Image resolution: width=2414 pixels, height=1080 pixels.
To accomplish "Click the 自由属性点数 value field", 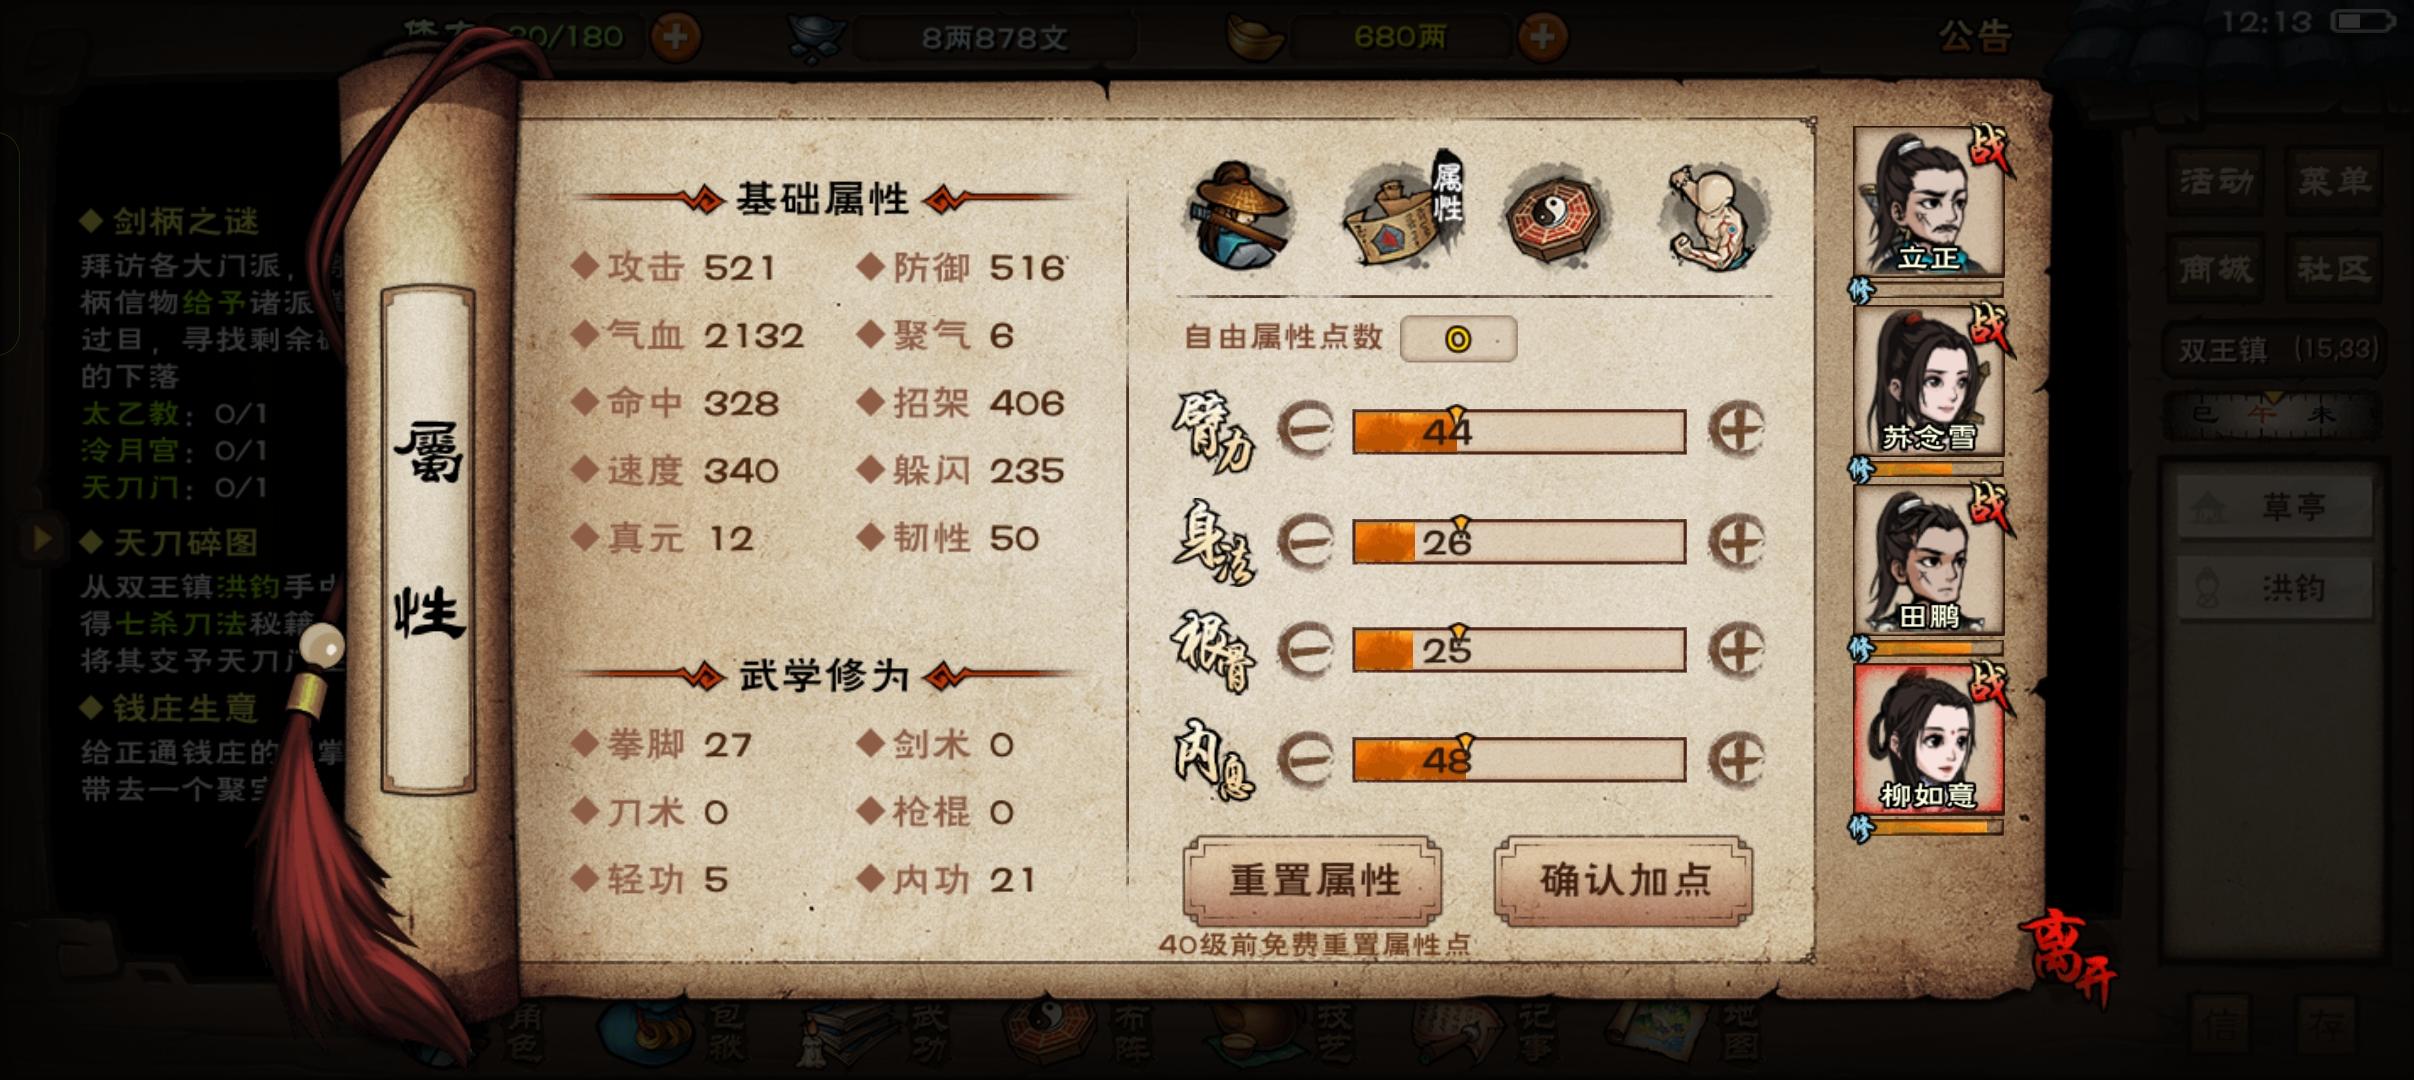I will coord(1458,339).
